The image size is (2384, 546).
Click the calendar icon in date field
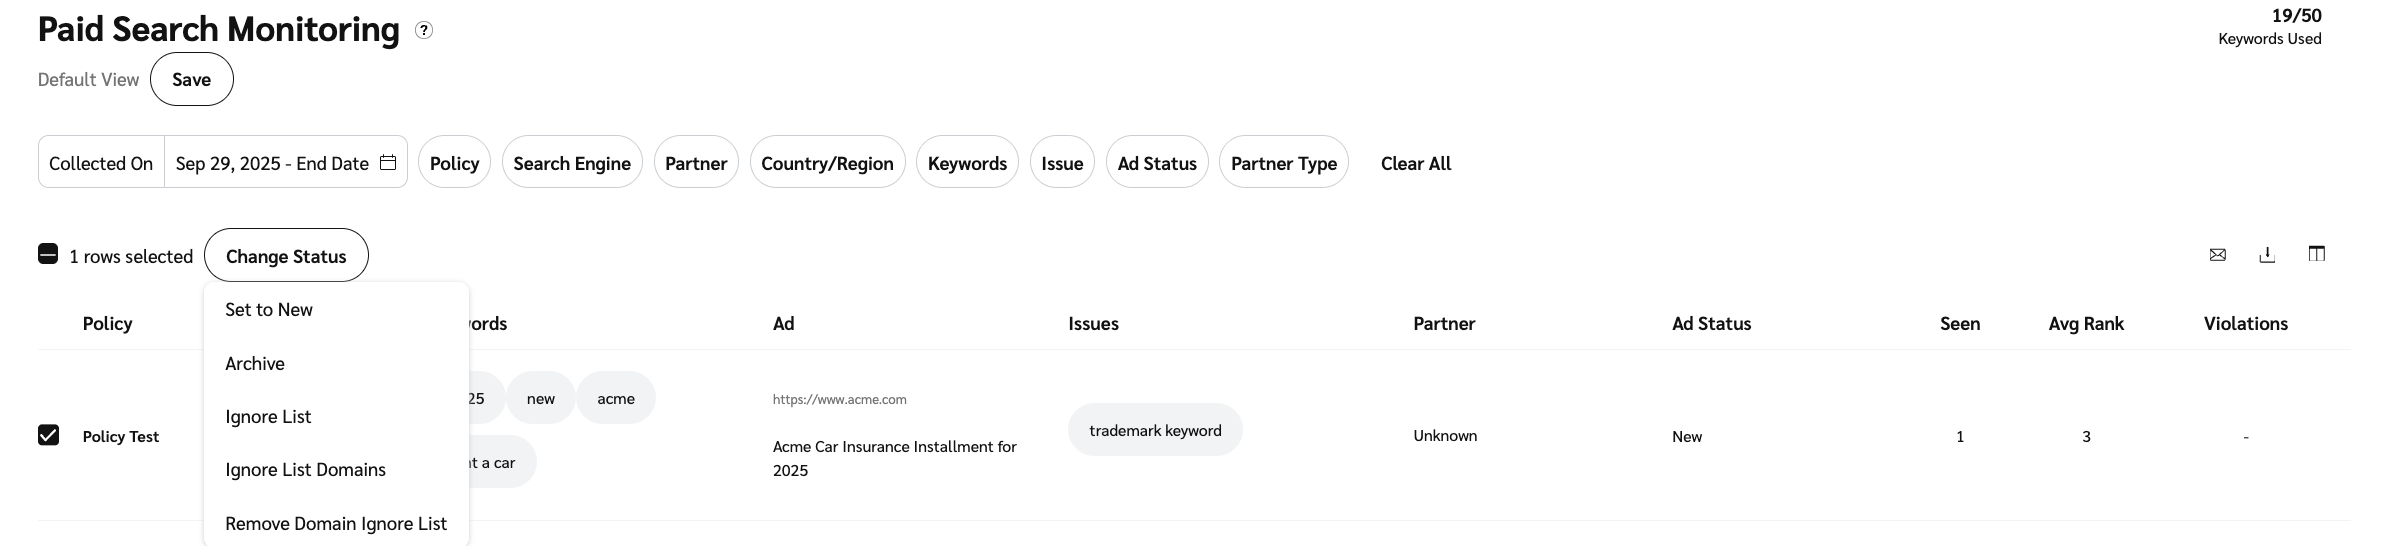[388, 163]
